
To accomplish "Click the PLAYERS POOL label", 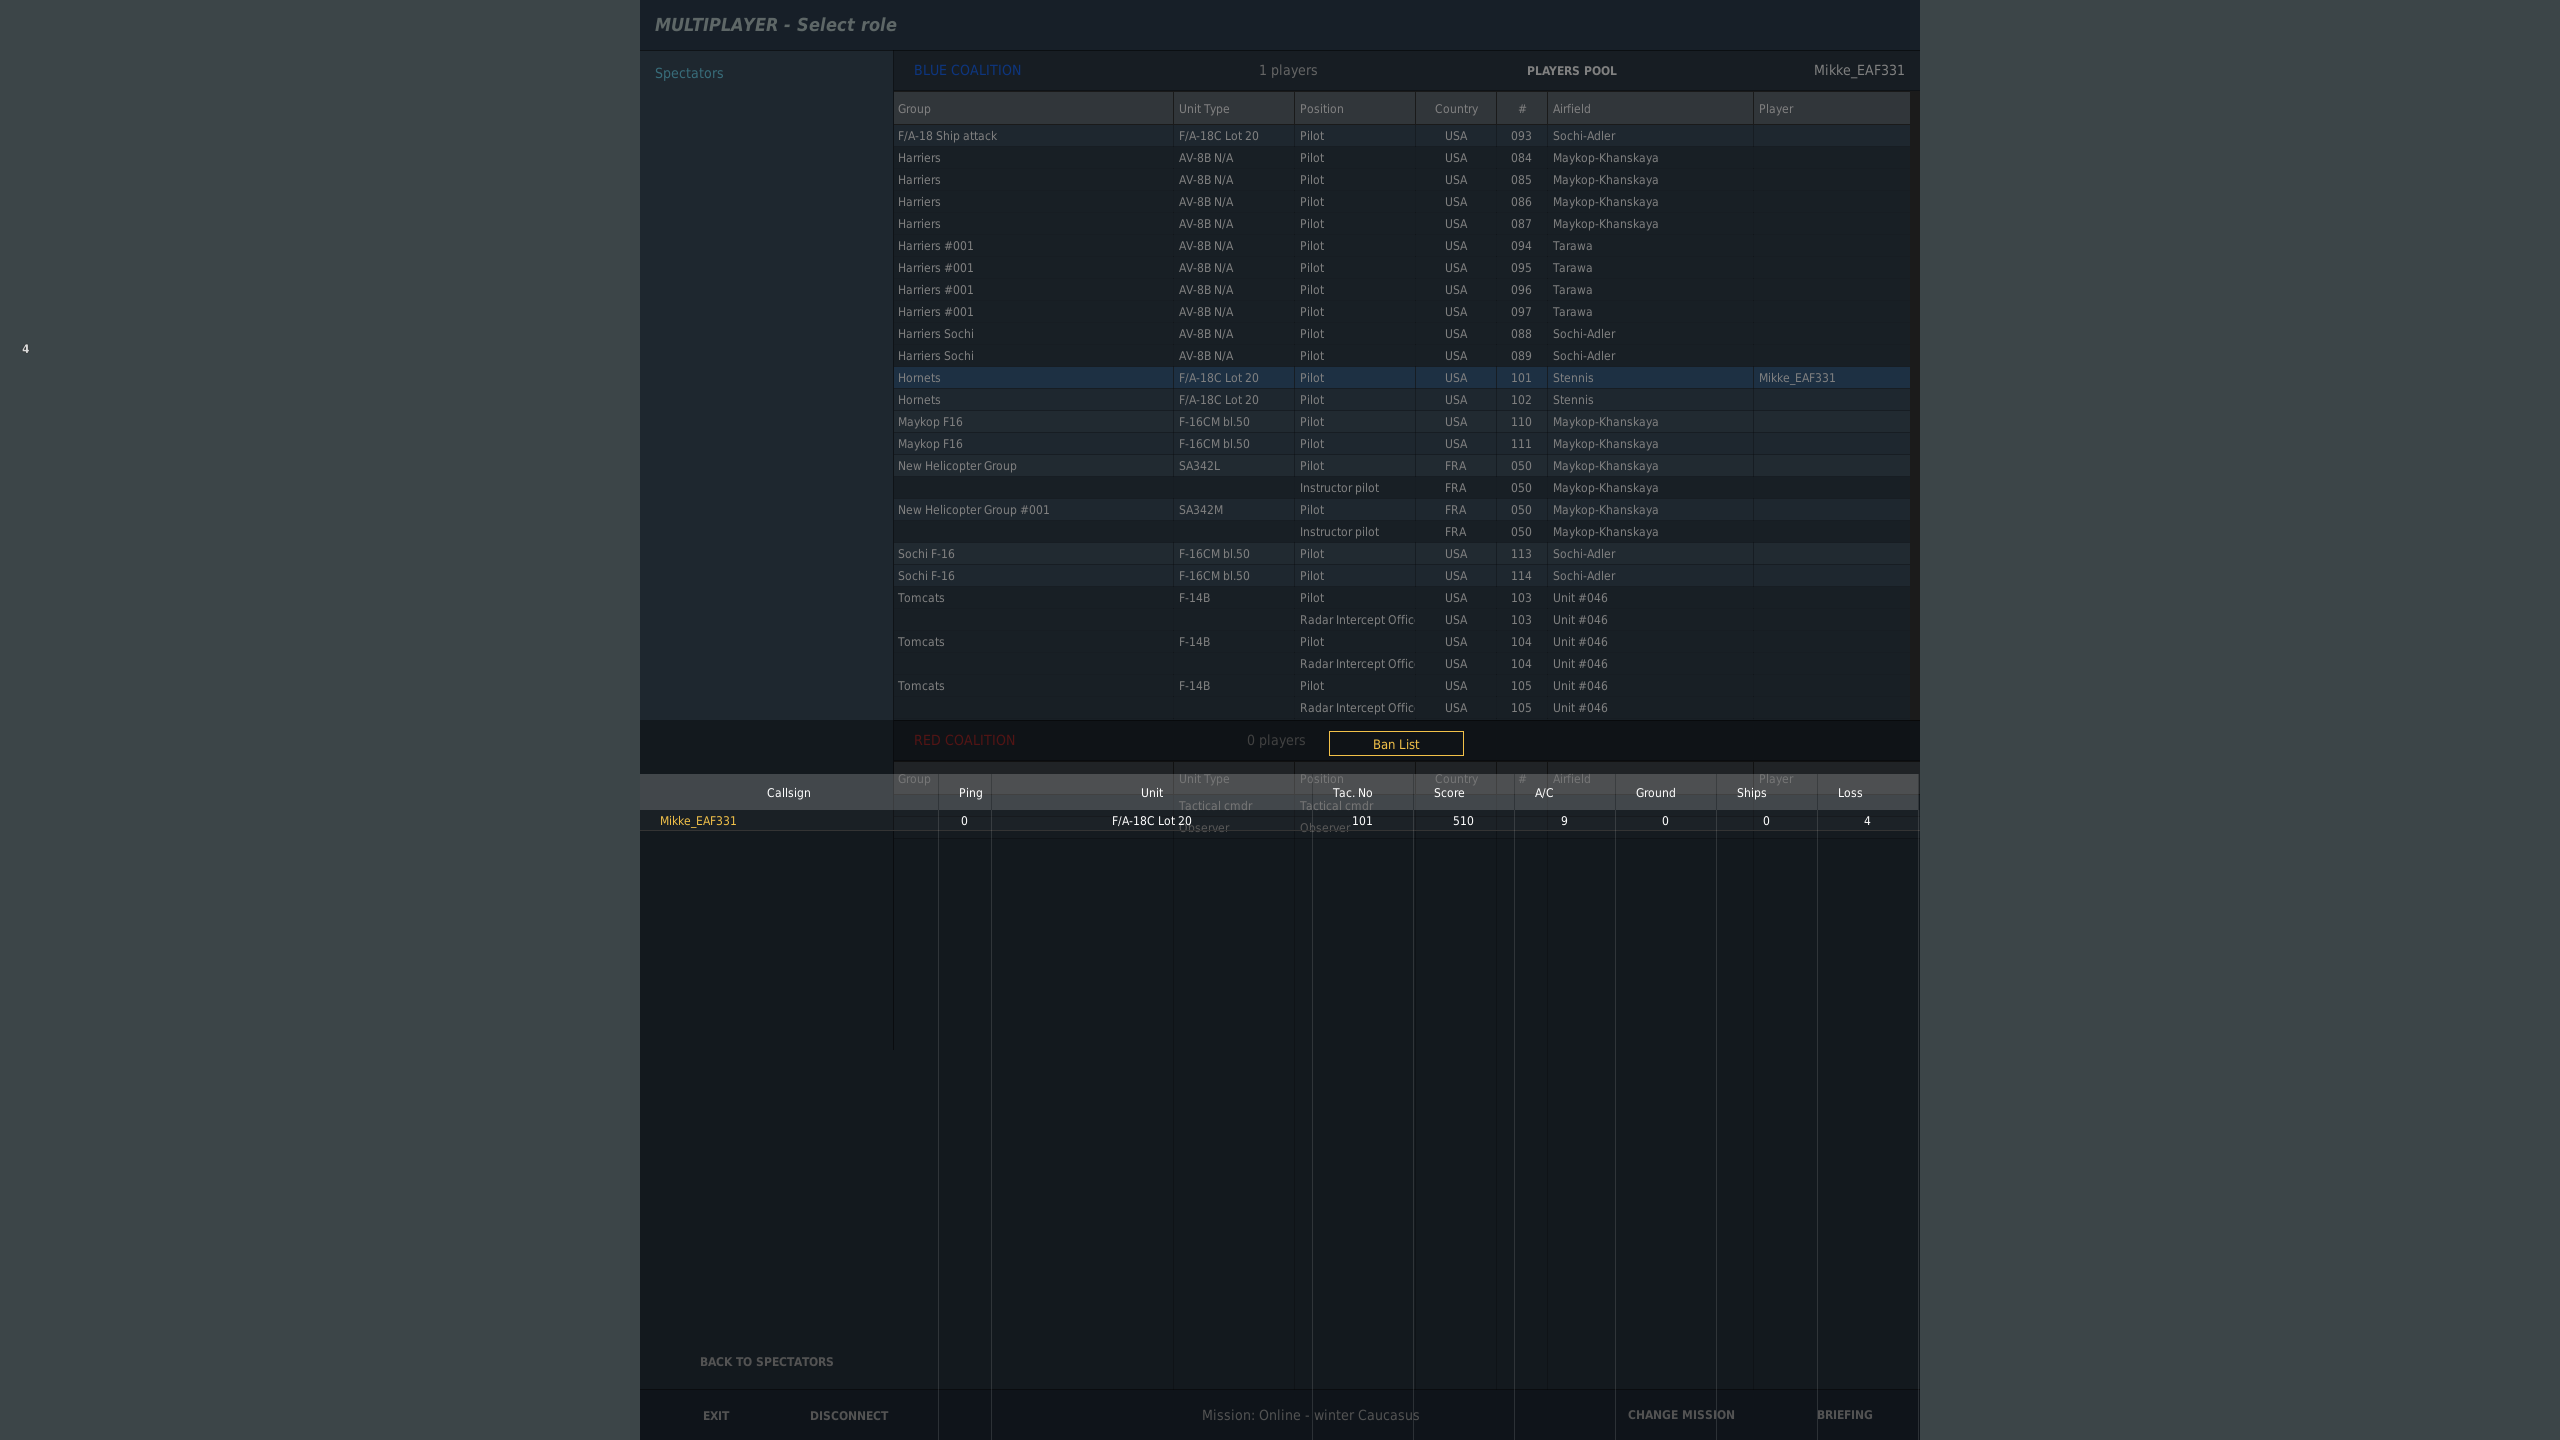I will (x=1571, y=71).
